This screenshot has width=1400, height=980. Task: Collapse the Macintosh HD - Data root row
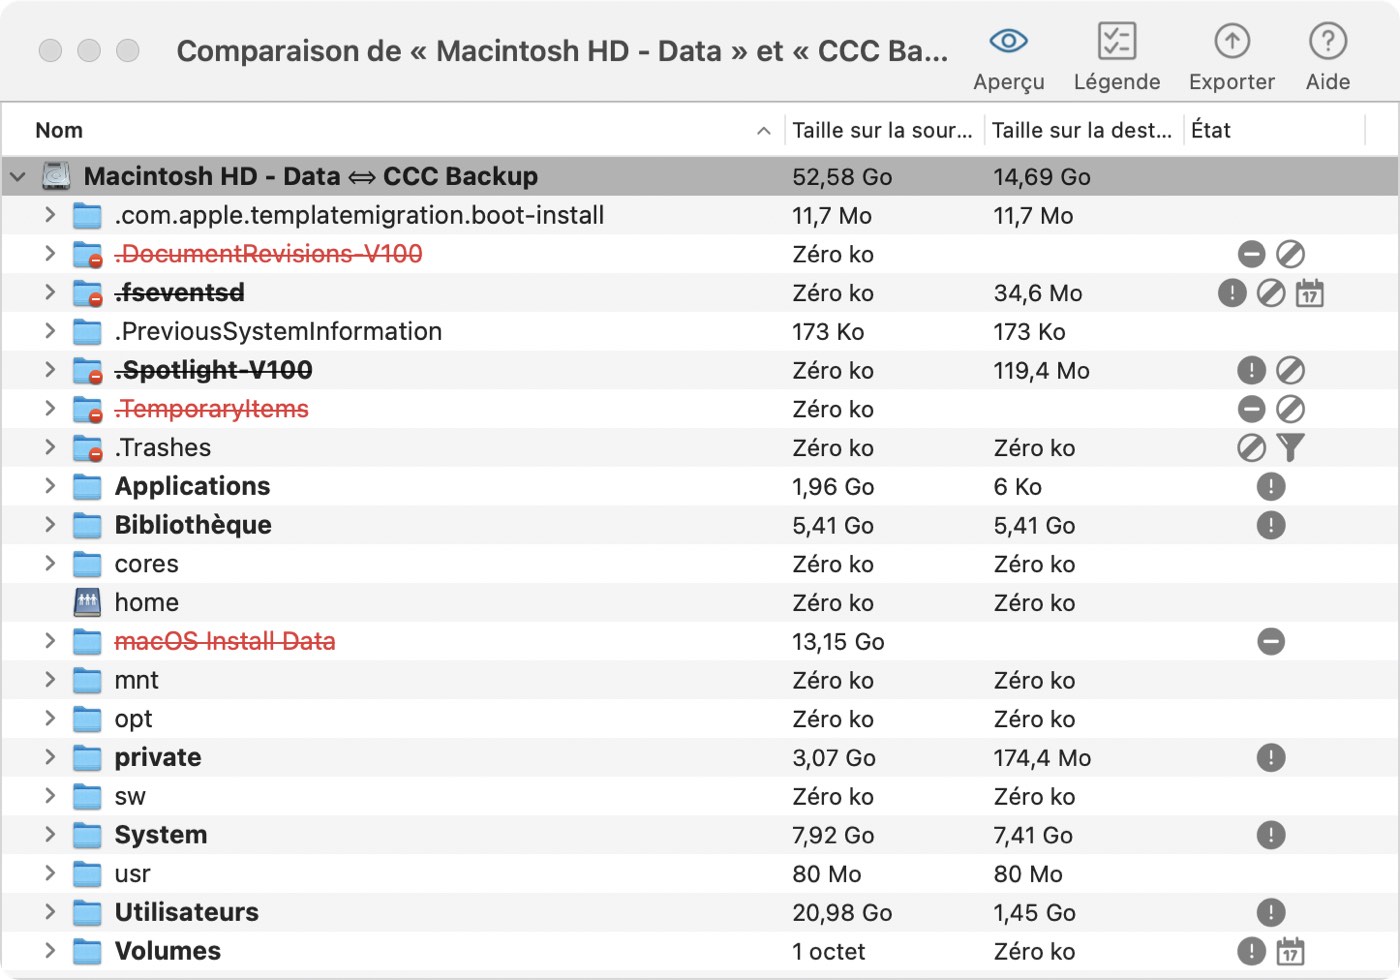(18, 177)
